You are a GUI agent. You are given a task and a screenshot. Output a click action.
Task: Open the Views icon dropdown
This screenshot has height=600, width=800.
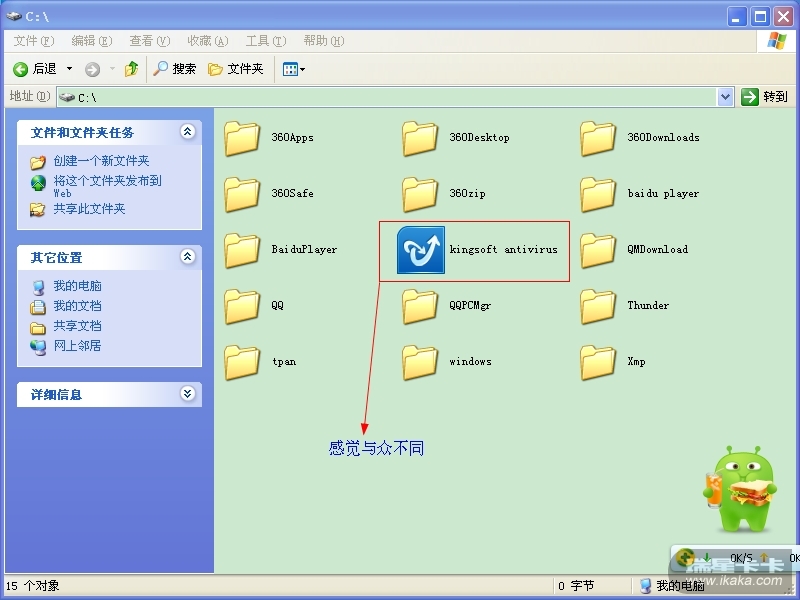tap(294, 69)
